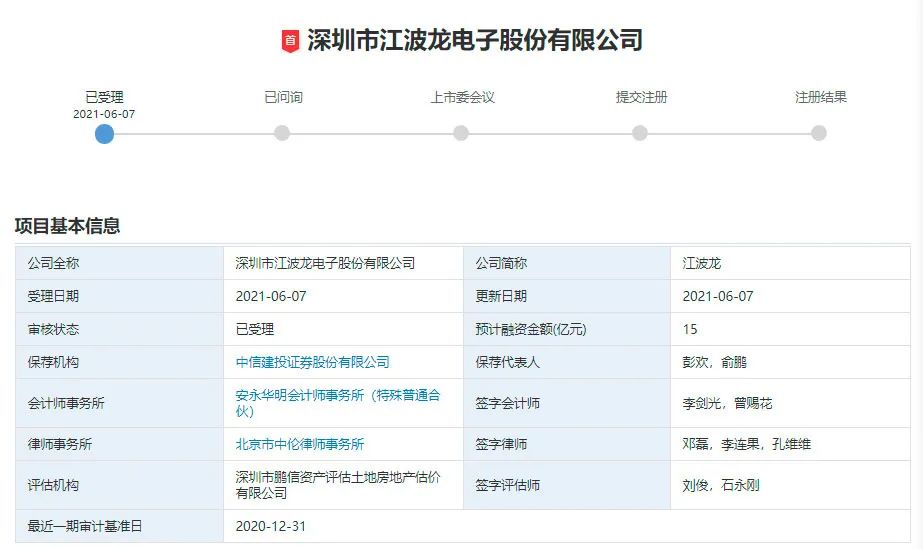This screenshot has width=923, height=549.
Task: Click the 提交注册 step label
Action: click(641, 97)
